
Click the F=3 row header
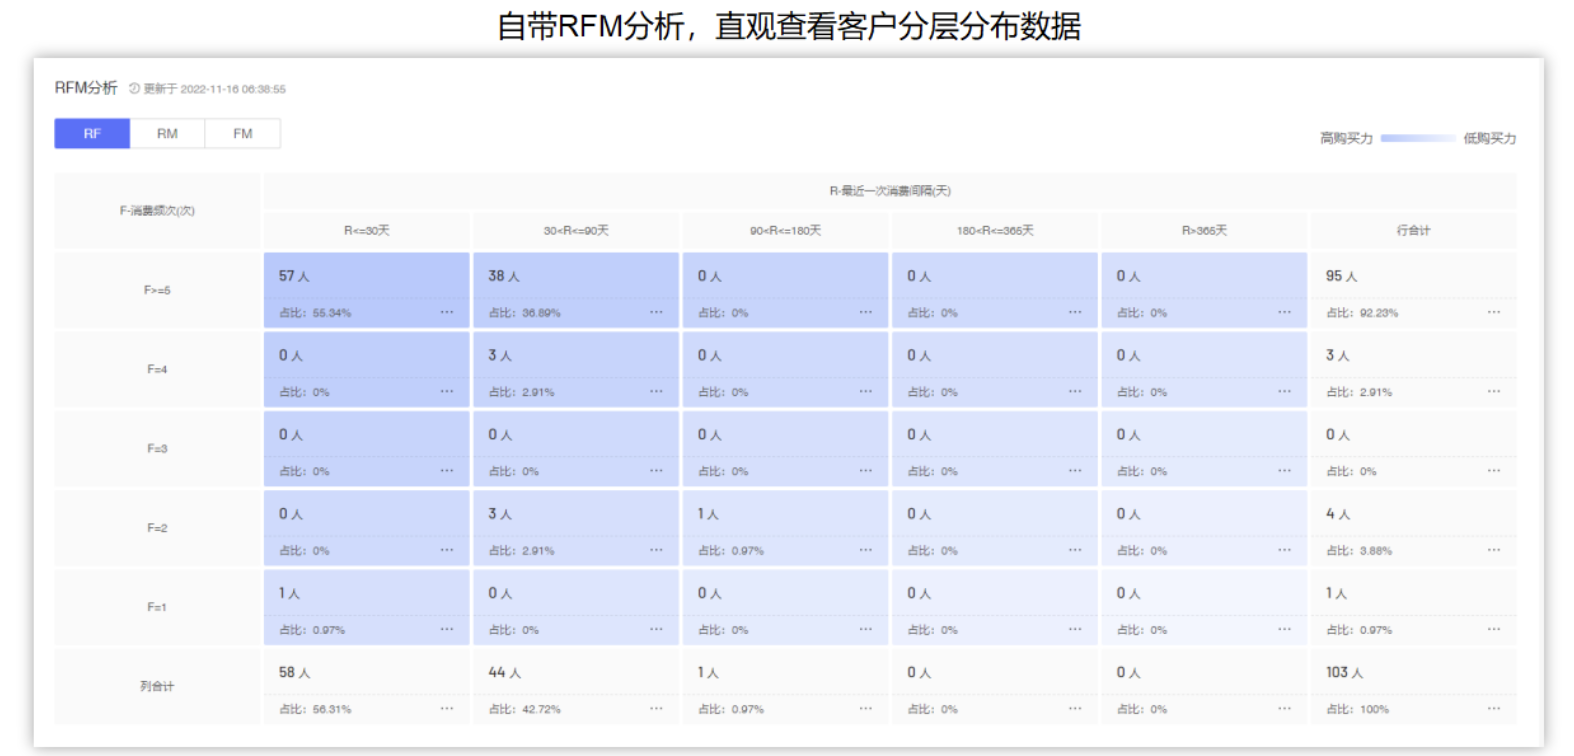tap(157, 449)
